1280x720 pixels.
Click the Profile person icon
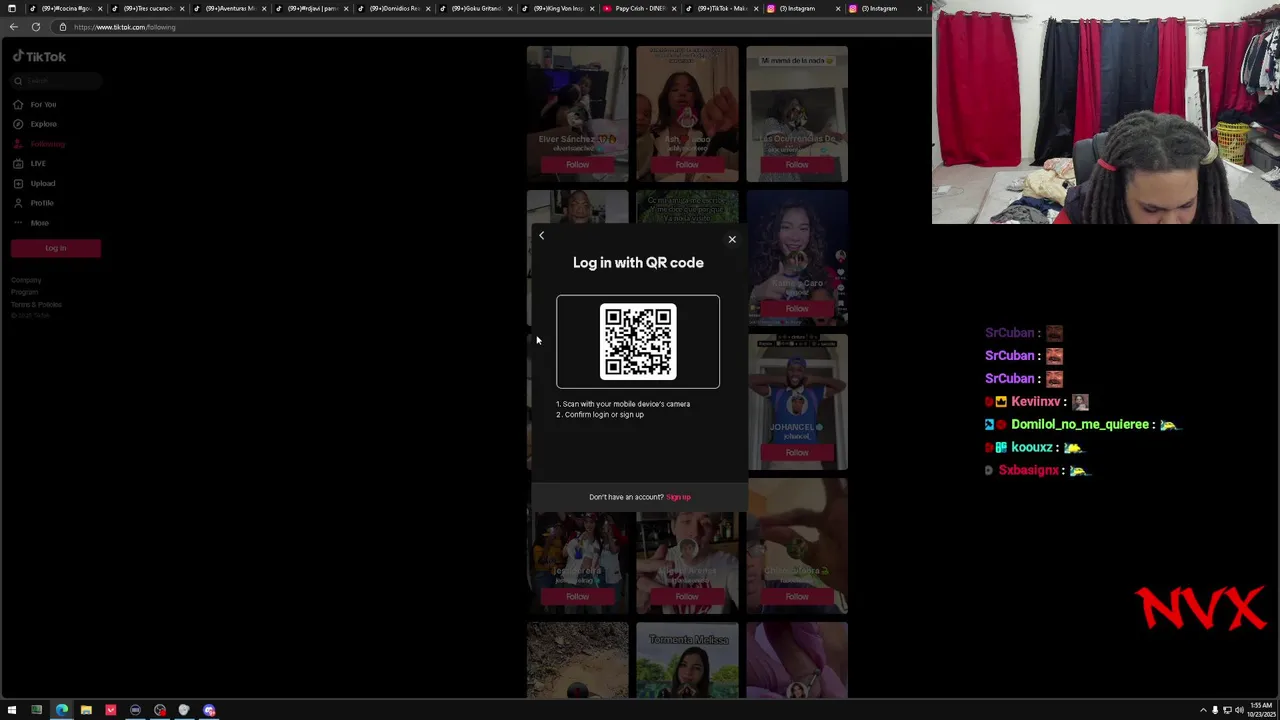coord(18,203)
